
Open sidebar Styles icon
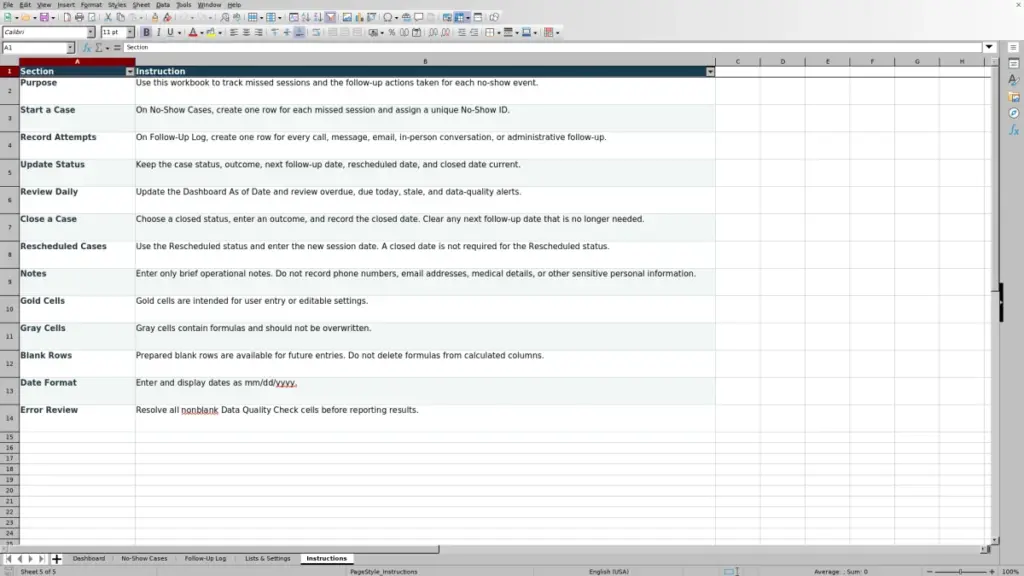tap(1014, 80)
